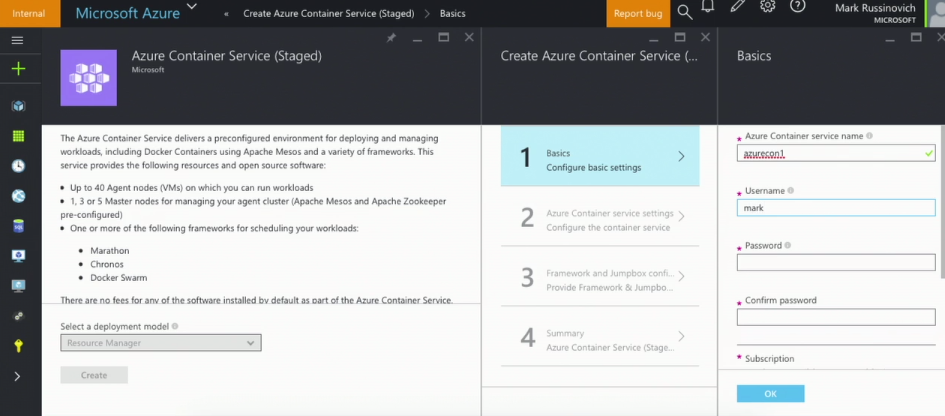This screenshot has height=416, width=945.
Task: Pin the Azure Container Service blade
Action: 391,38
